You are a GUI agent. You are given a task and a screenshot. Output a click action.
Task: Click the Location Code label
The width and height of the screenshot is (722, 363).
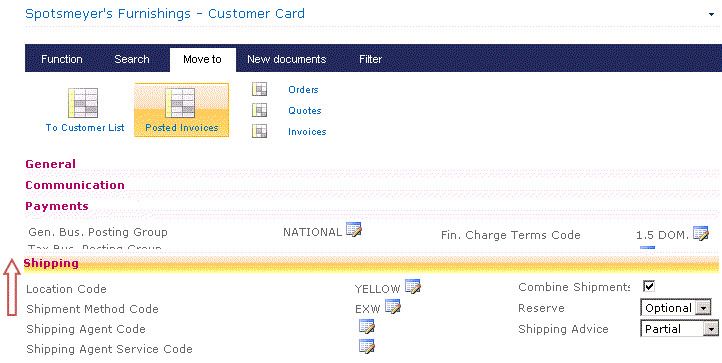click(66, 289)
